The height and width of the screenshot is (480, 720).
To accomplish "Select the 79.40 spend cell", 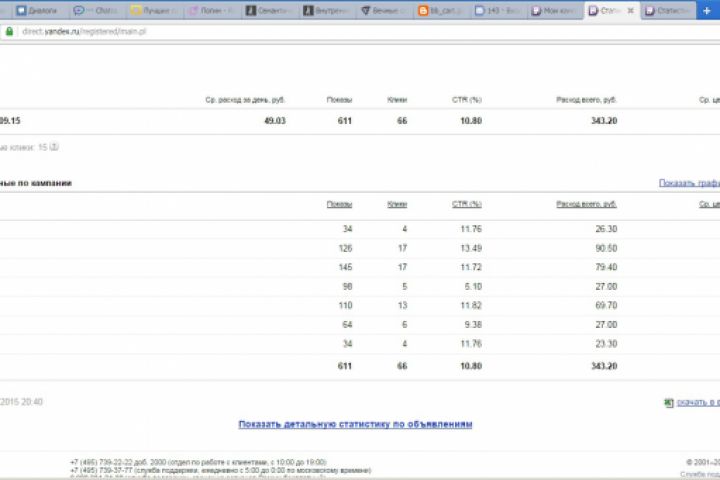I will pyautogui.click(x=606, y=267).
